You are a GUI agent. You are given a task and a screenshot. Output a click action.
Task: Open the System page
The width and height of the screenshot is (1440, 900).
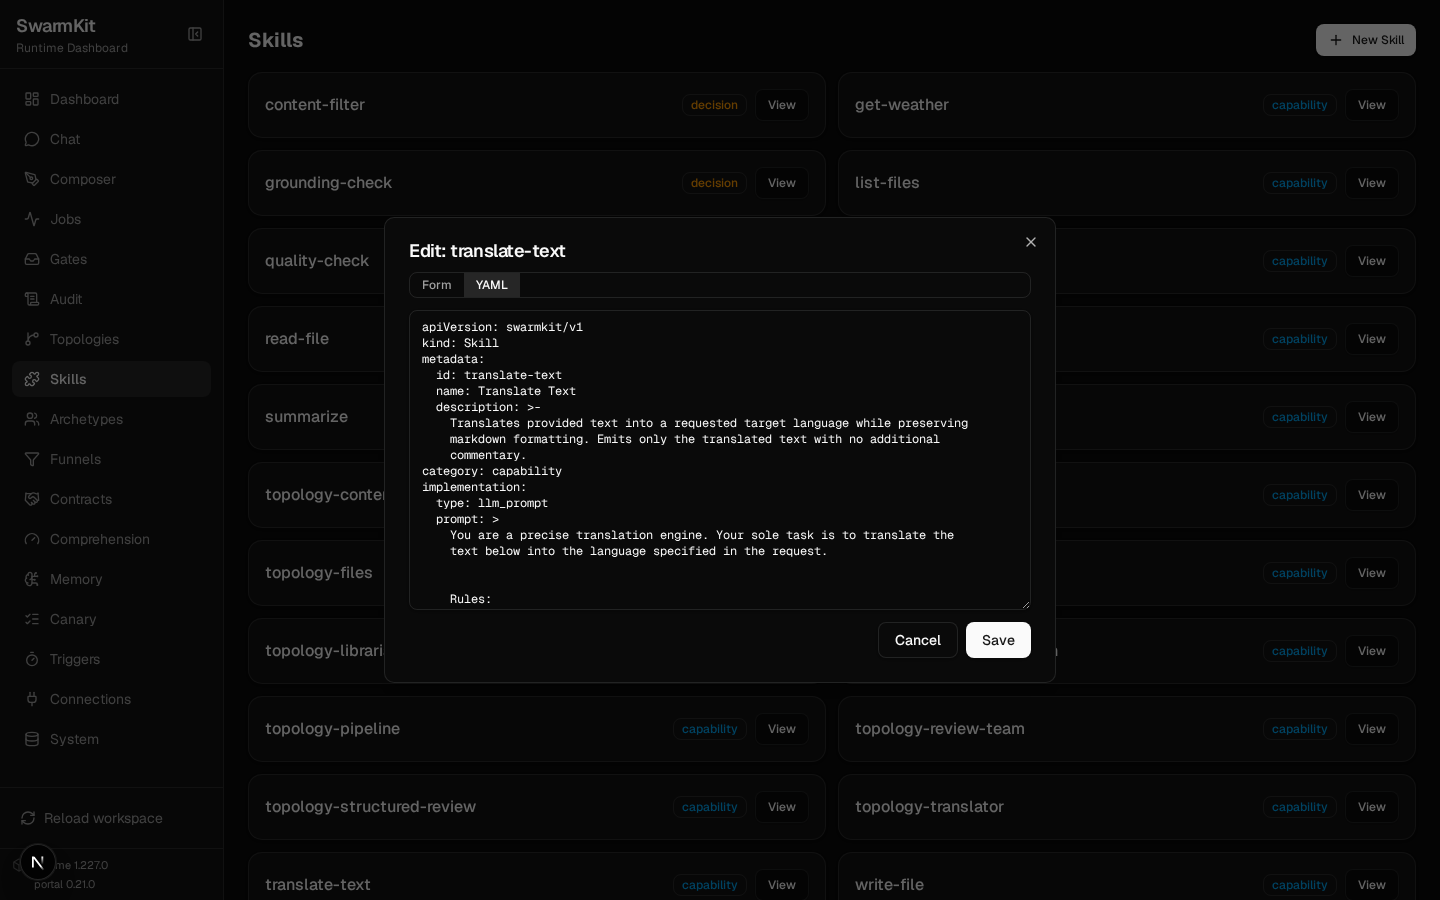tap(111, 739)
